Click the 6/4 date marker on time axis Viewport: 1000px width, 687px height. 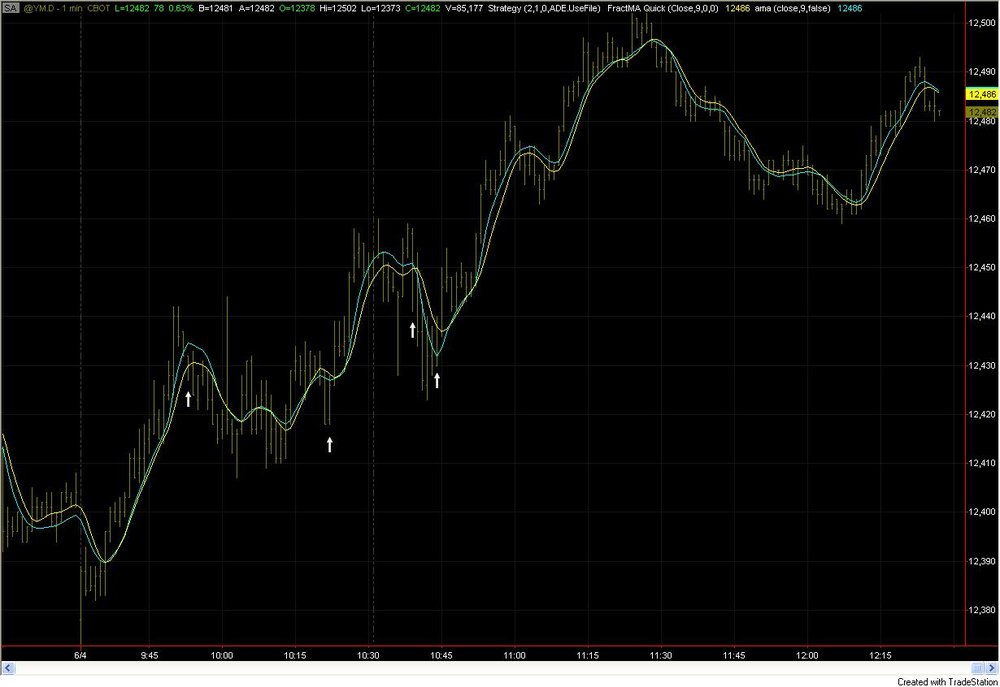tap(80, 655)
